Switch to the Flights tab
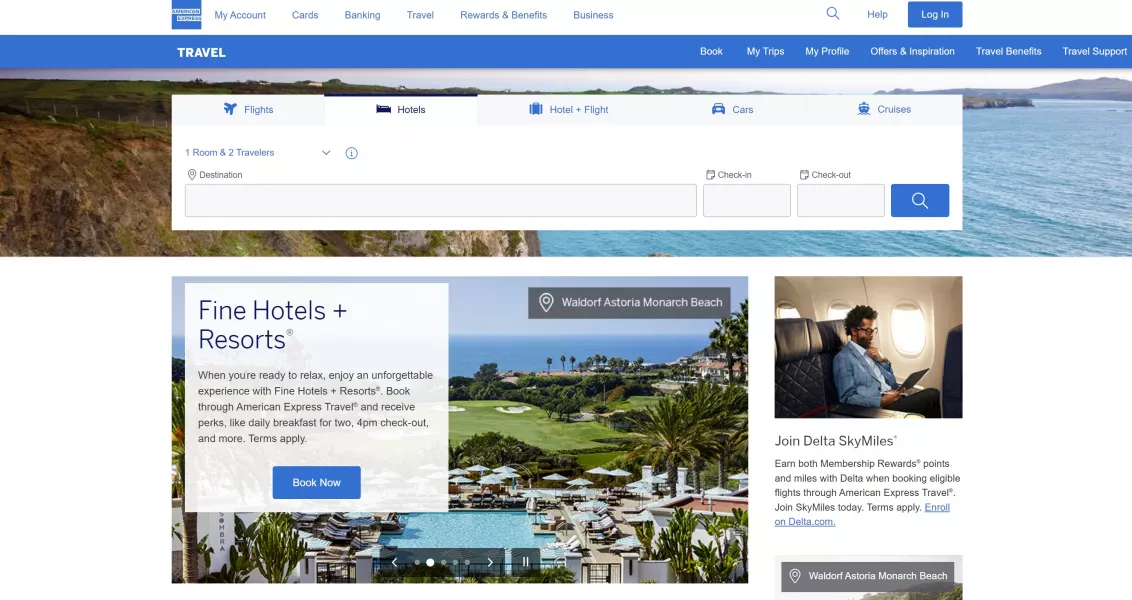Image resolution: width=1132 pixels, height=600 pixels. coord(248,110)
